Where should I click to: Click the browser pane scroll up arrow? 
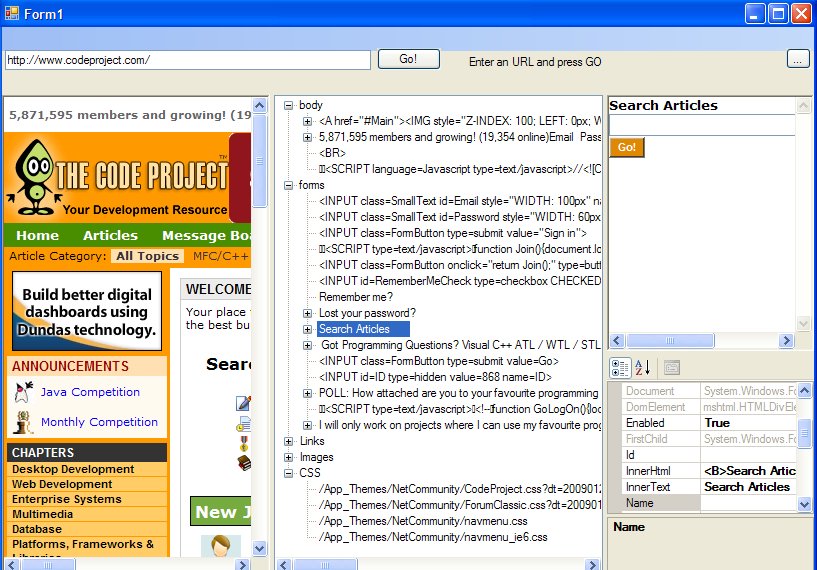point(259,105)
